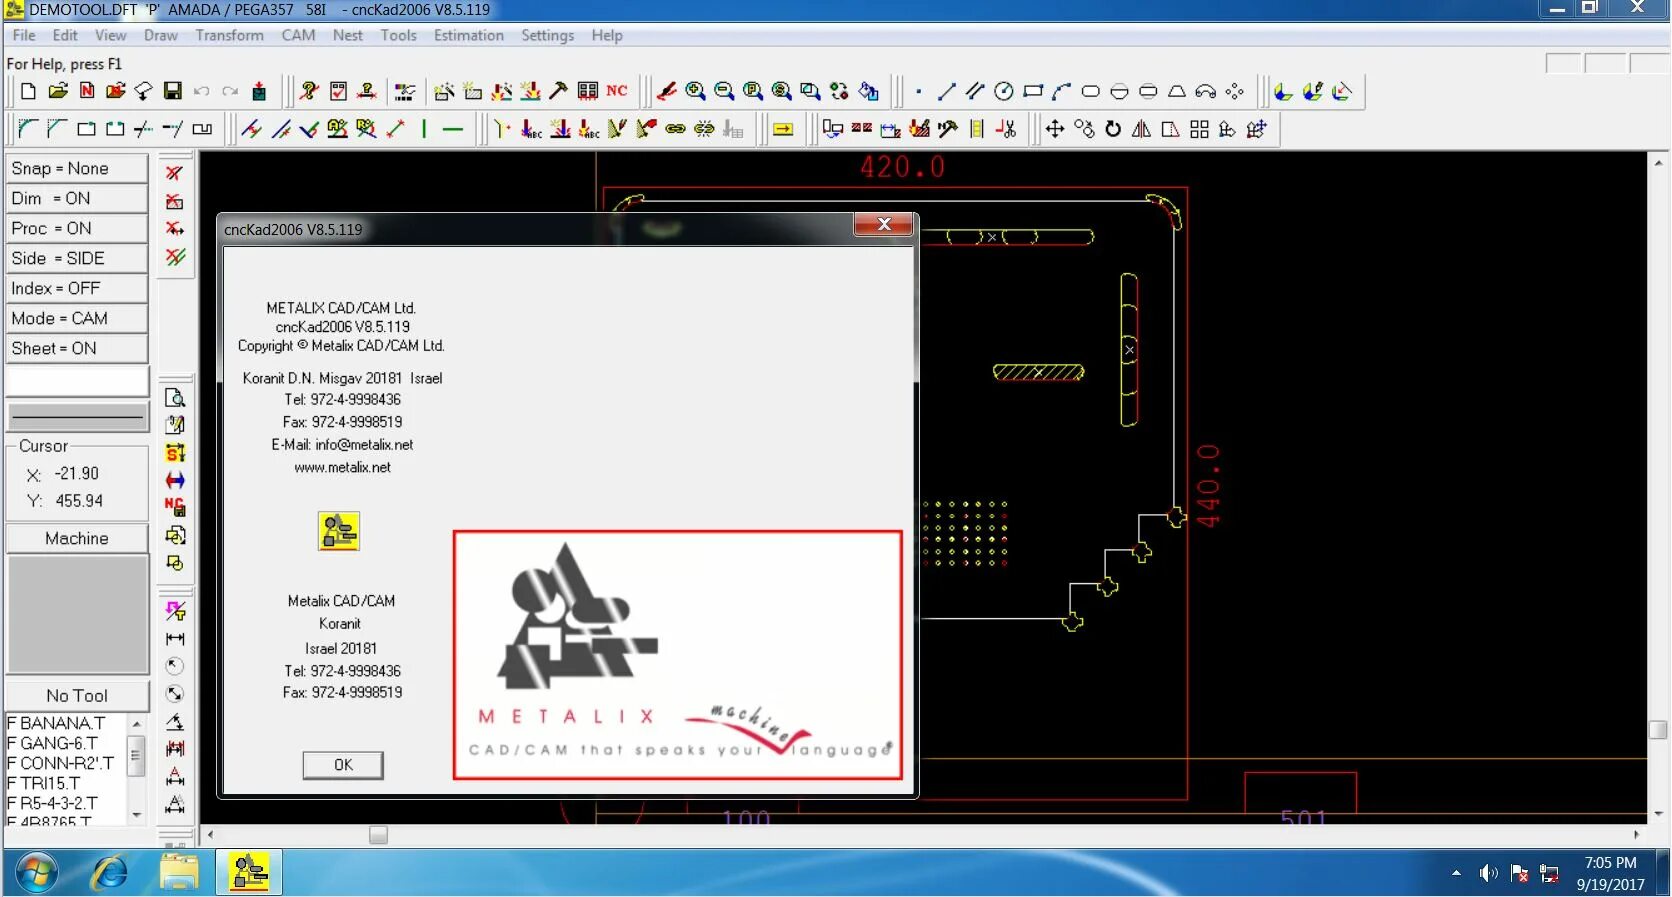Screen dimensions: 1672x897
Task: Click the Machine button
Action: tap(77, 538)
